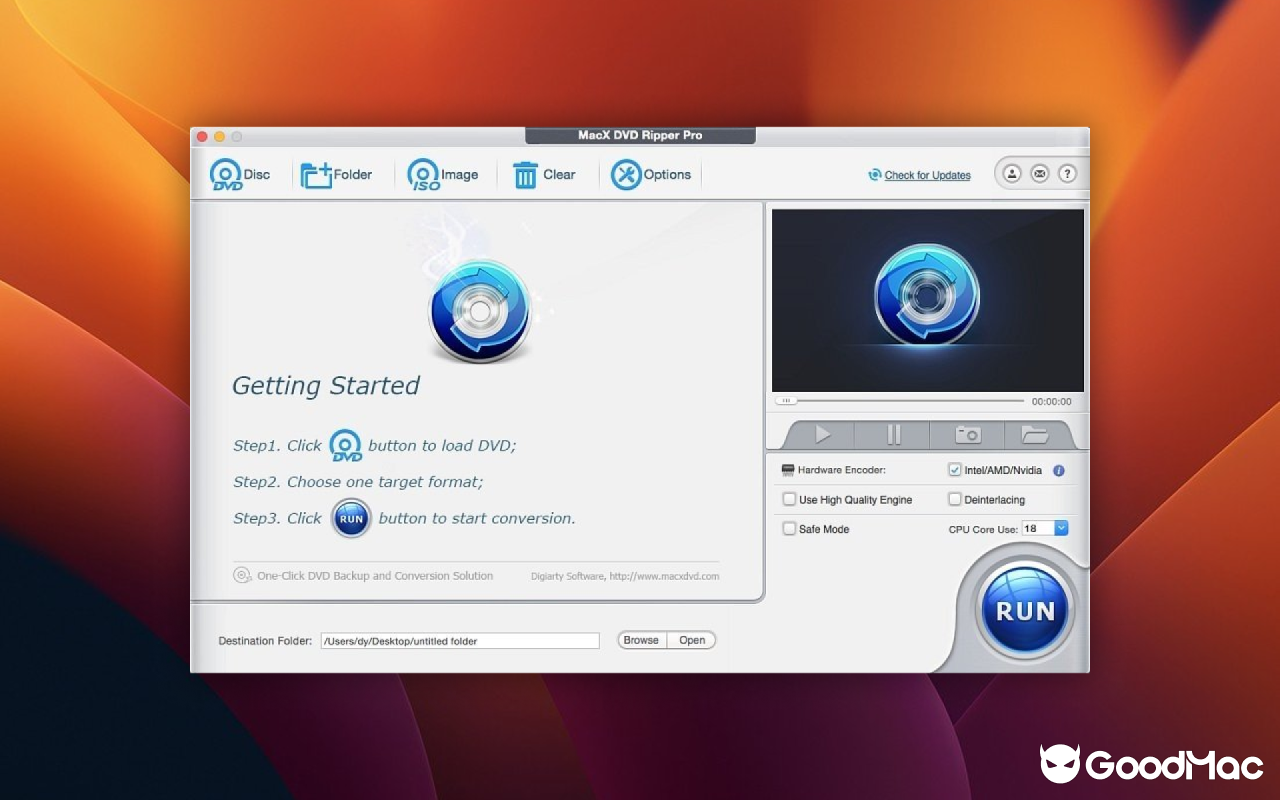Contact support via the email icon
Viewport: 1280px width, 800px height.
(x=1039, y=172)
